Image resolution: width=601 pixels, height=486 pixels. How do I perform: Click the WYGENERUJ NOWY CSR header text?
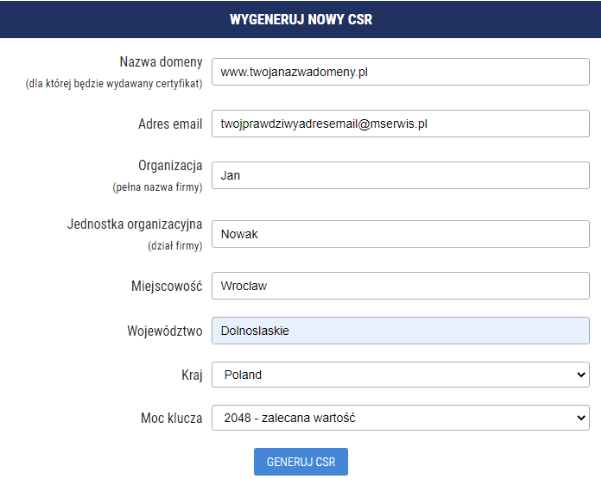(301, 19)
